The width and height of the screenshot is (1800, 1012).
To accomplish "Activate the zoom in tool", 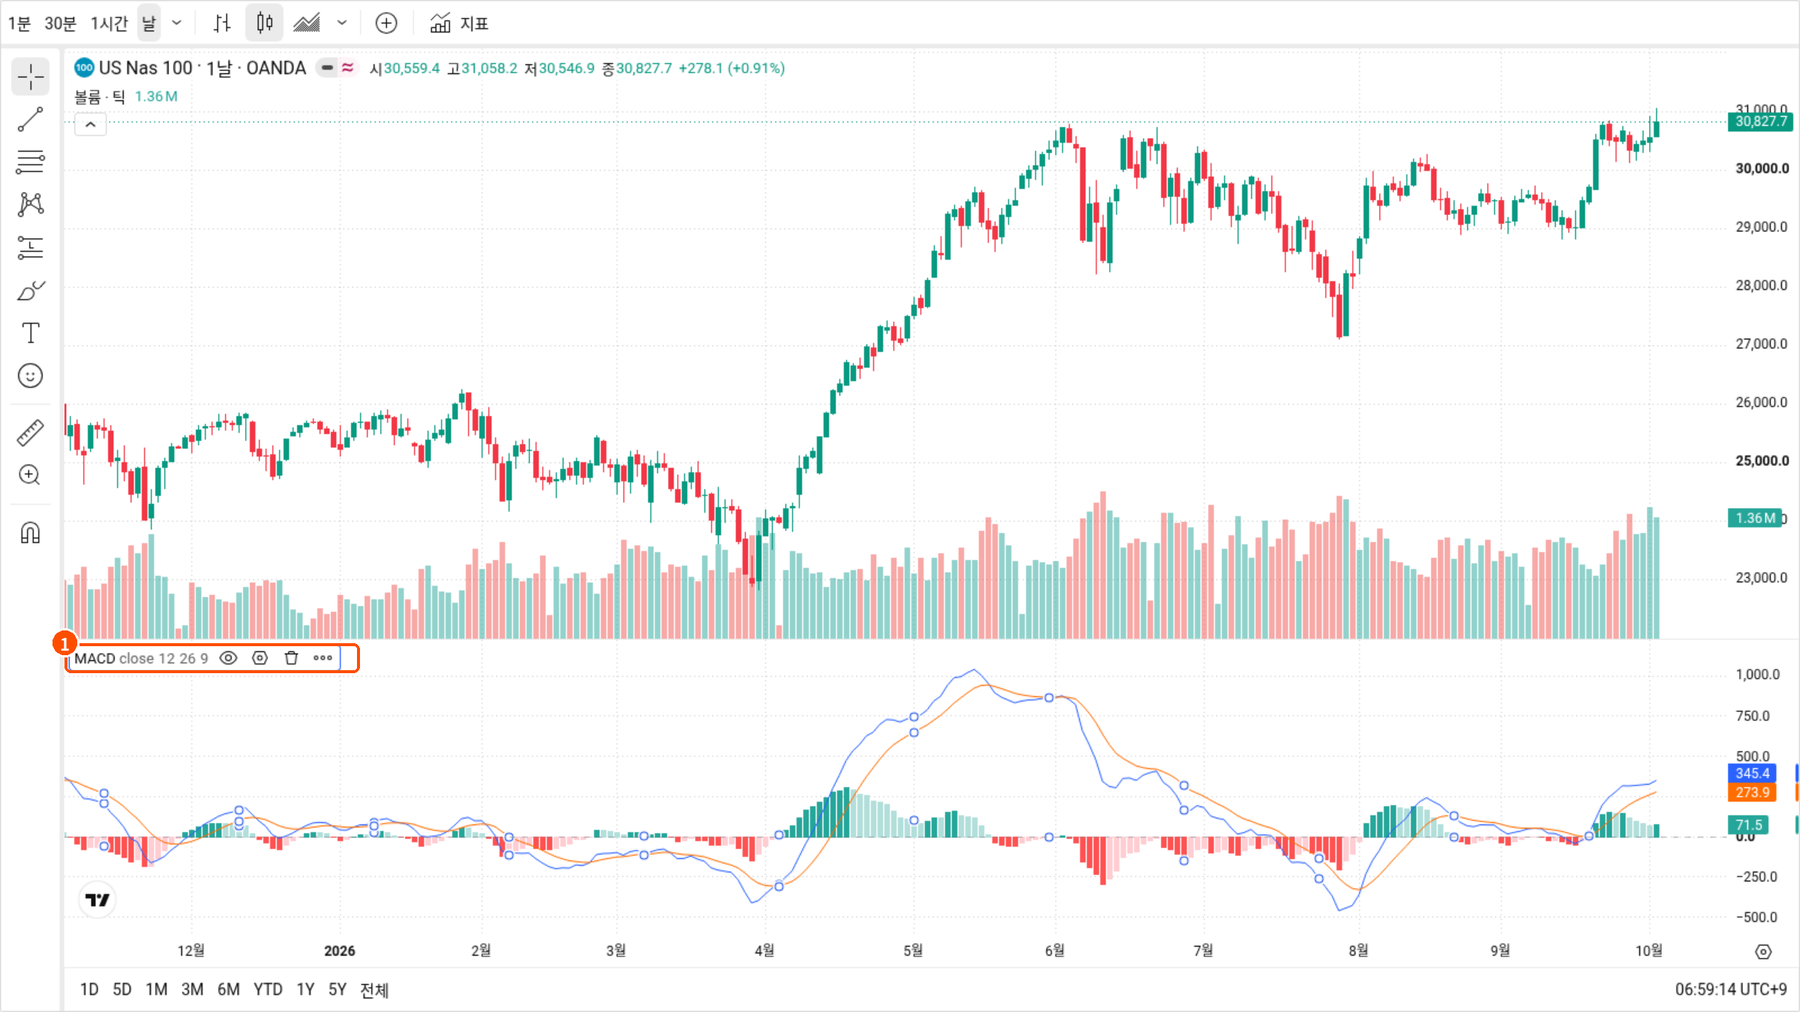I will [x=31, y=475].
